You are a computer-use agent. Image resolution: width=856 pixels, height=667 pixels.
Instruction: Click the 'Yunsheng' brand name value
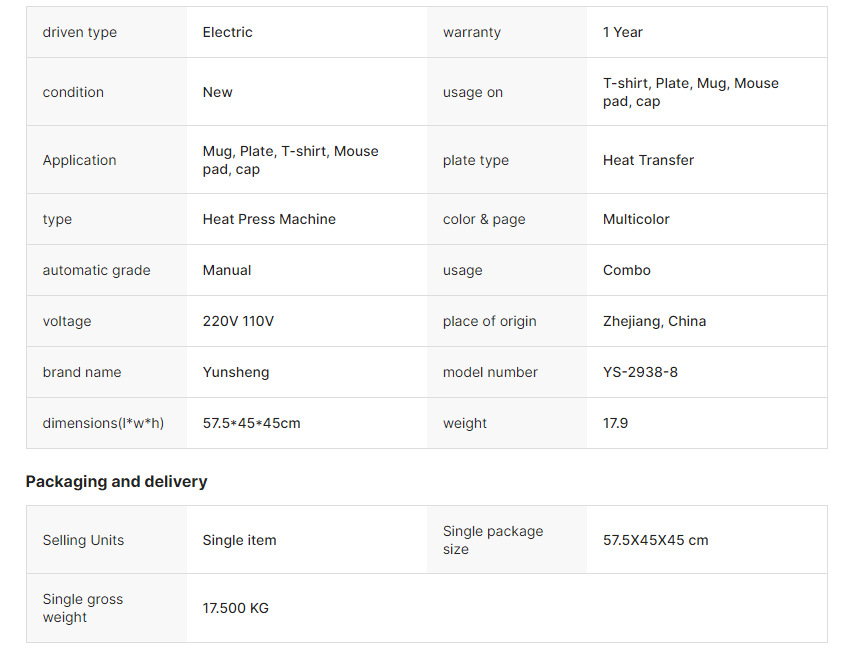pos(236,372)
